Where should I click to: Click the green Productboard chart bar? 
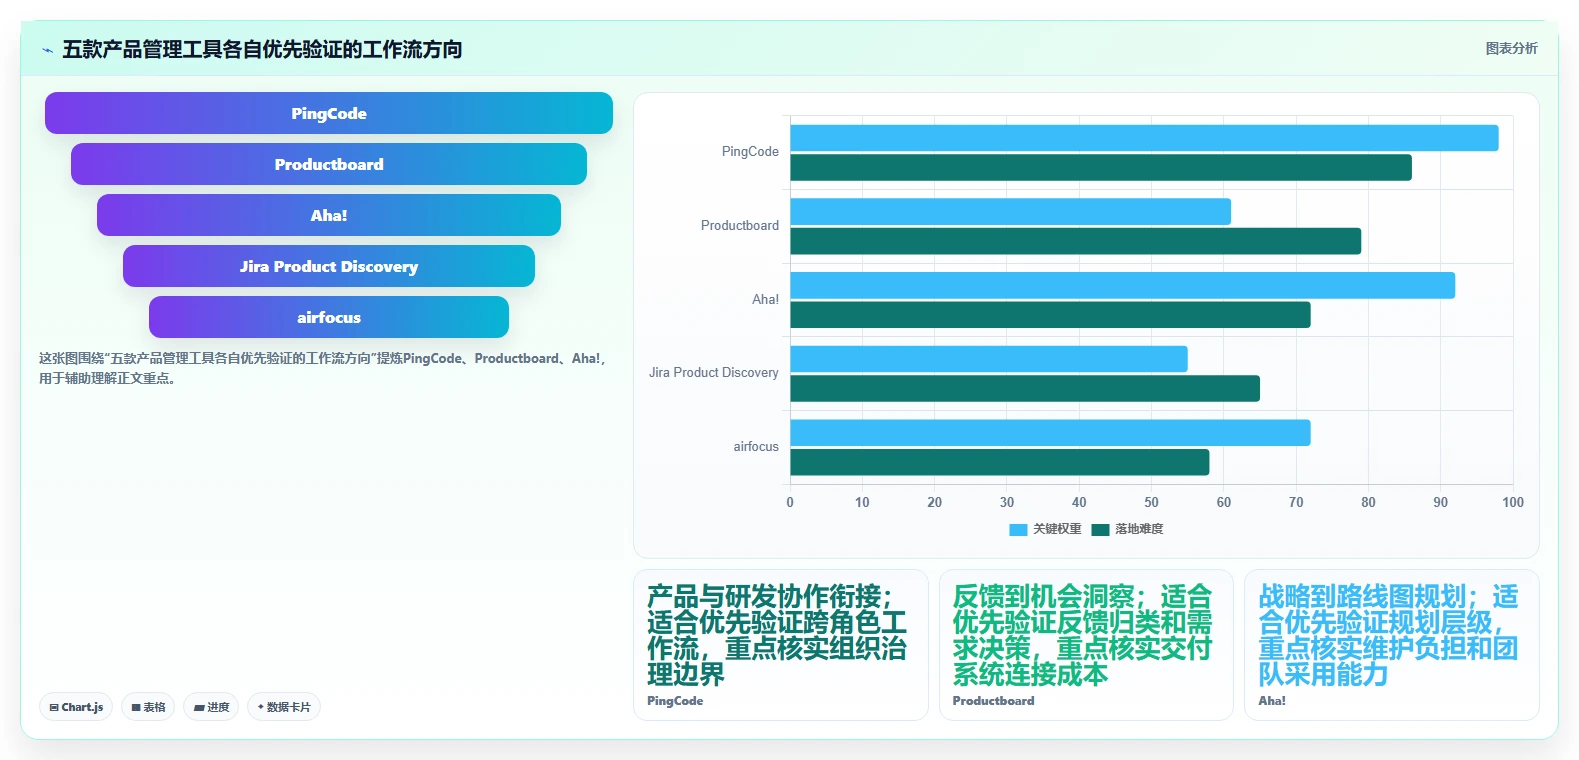click(1075, 241)
